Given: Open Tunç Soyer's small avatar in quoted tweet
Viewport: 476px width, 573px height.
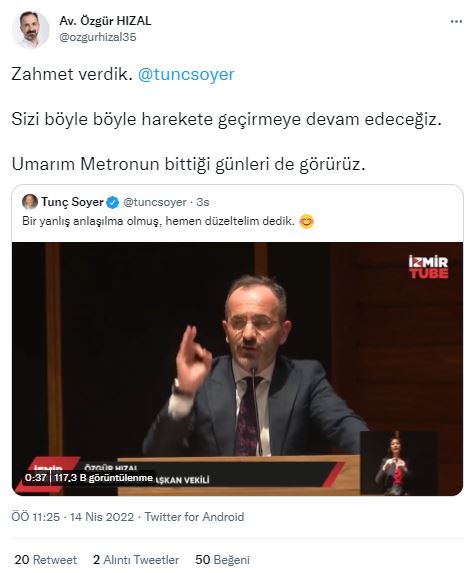Looking at the screenshot, I should 30,202.
